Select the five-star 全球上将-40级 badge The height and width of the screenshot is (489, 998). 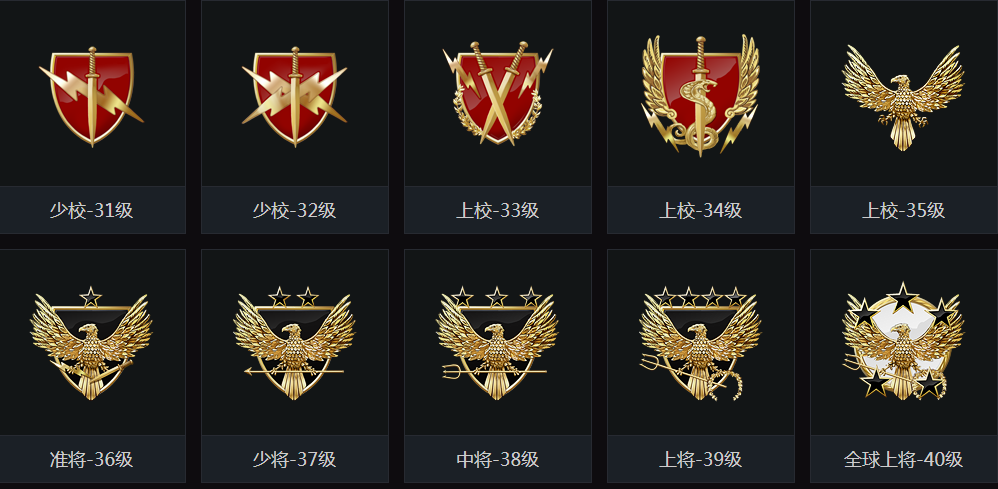903,341
